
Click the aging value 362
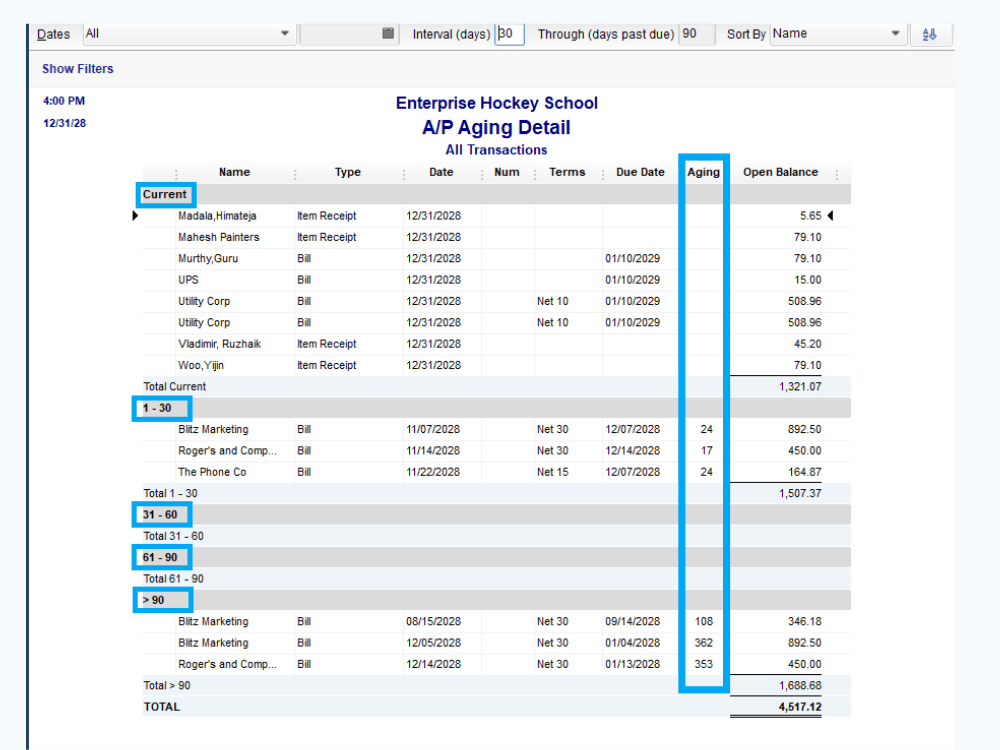(703, 643)
